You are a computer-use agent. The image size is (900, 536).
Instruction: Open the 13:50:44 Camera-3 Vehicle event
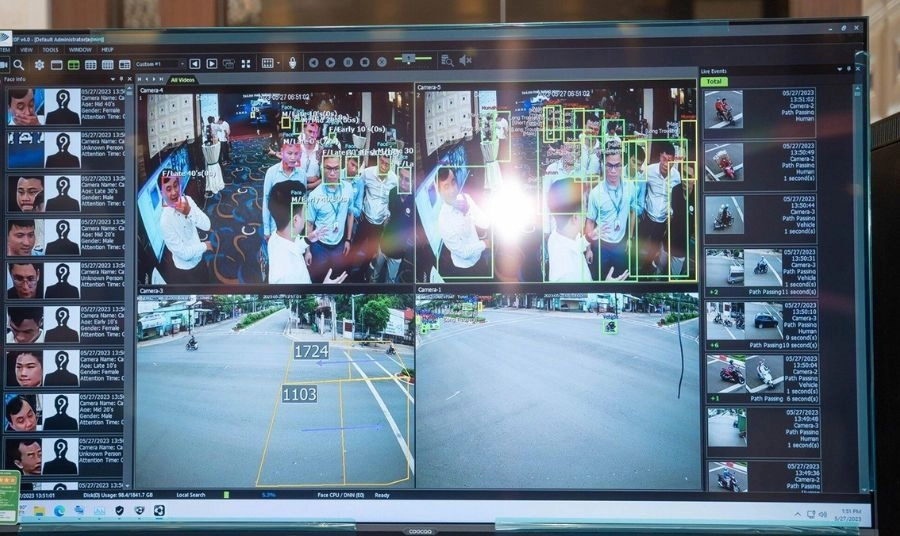click(761, 218)
